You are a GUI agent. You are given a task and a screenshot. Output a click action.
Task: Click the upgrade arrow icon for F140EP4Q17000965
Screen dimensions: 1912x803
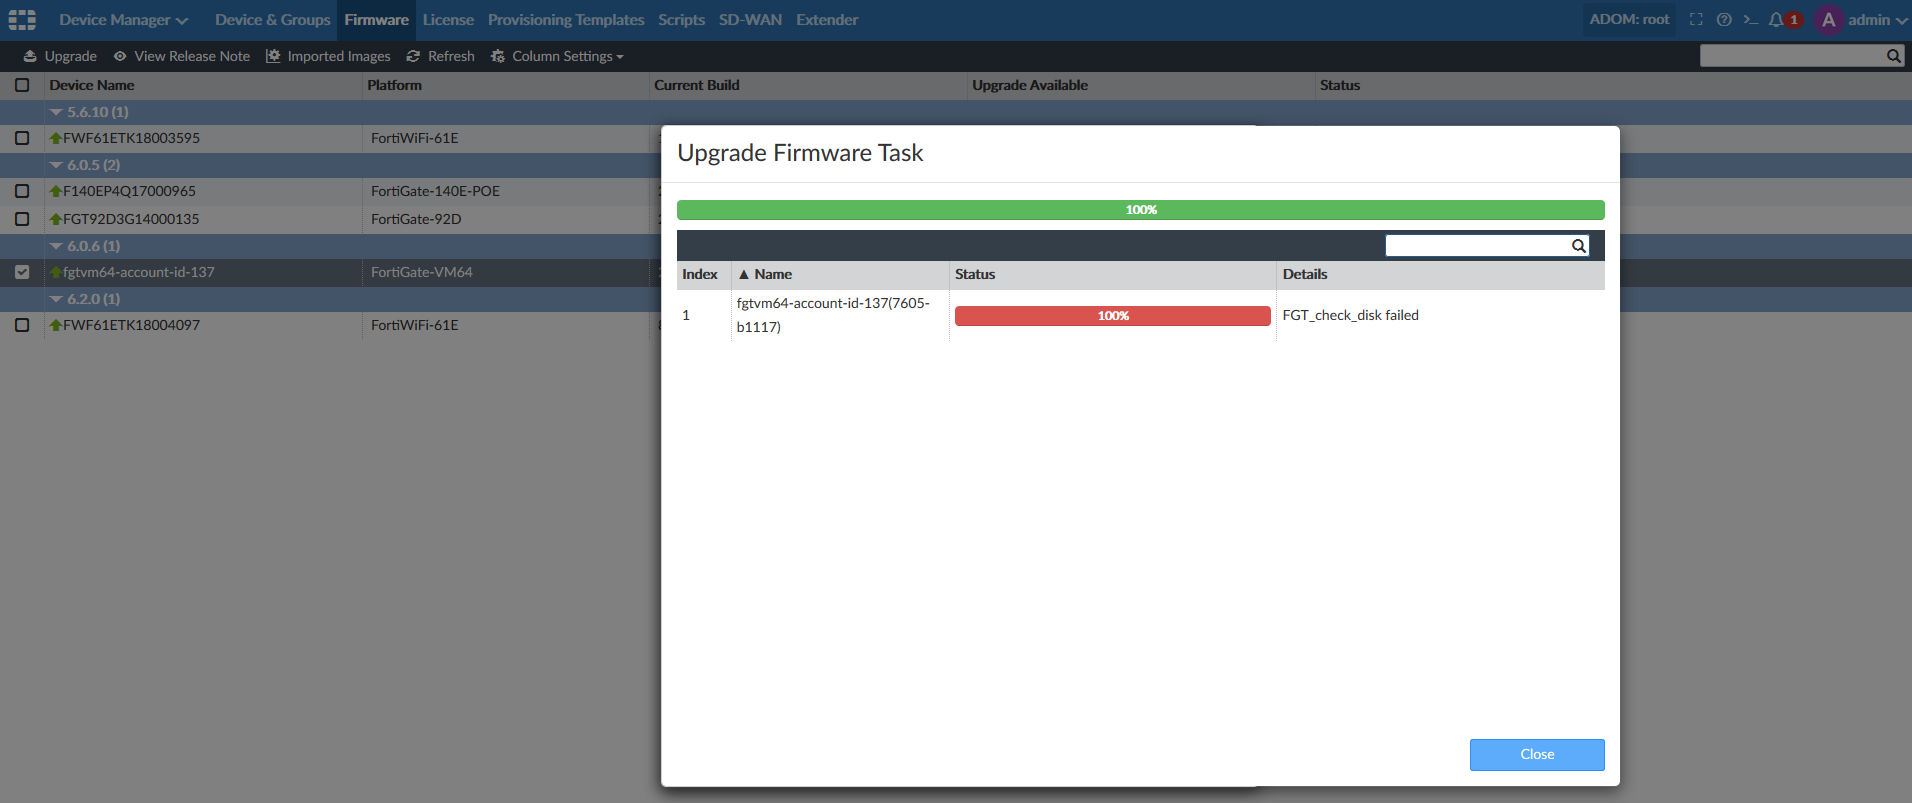[x=56, y=191]
